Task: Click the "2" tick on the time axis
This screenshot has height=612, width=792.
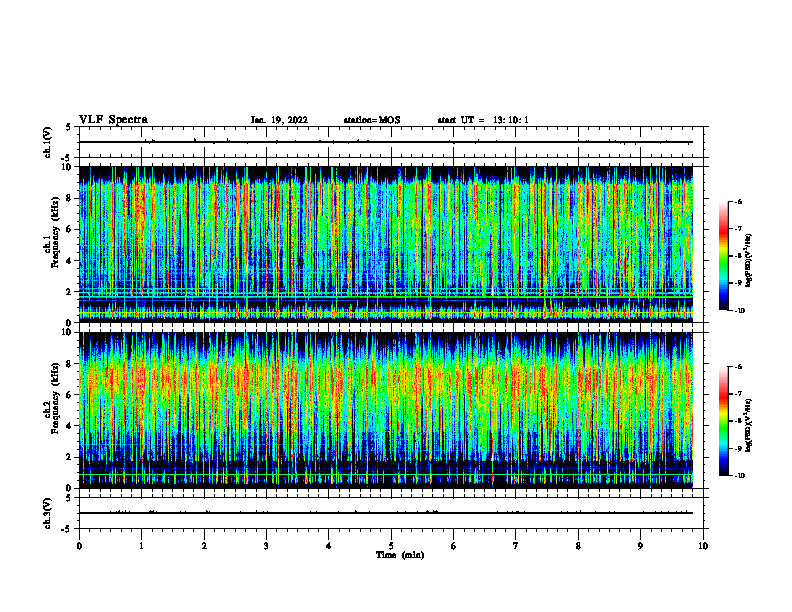Action: point(204,546)
